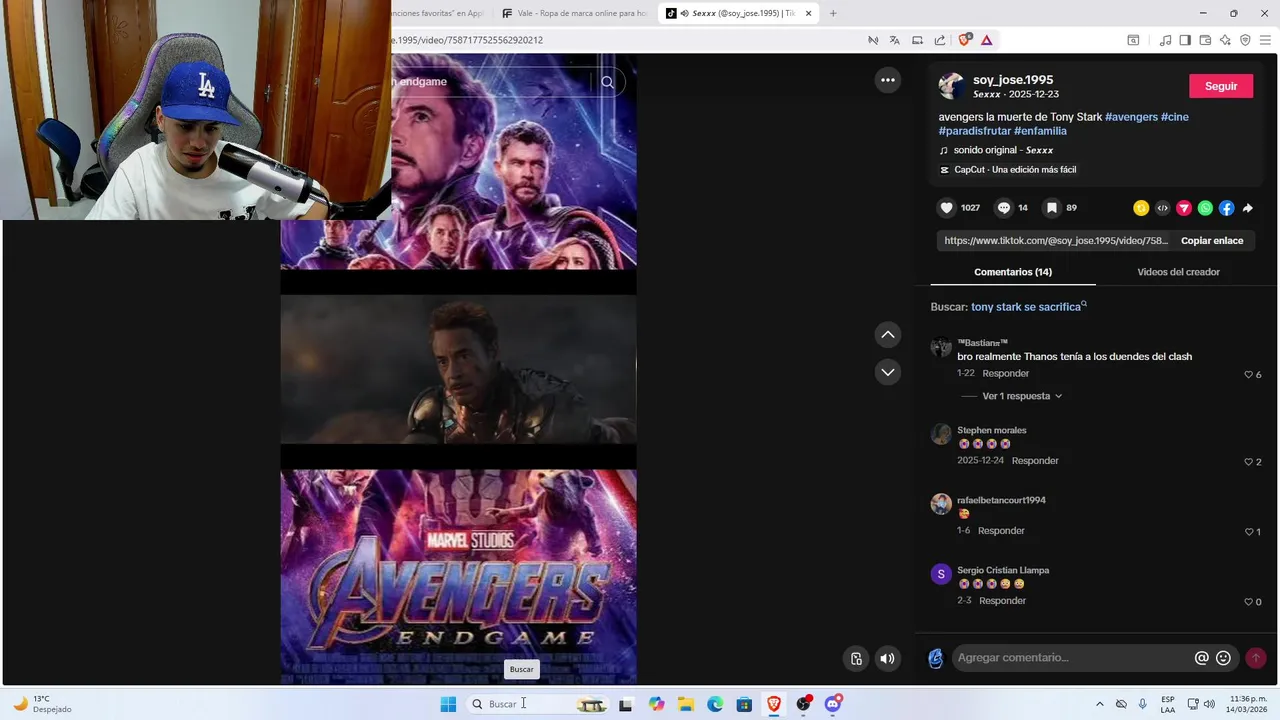Follow soy_jose.1995 with Seguir button
The width and height of the screenshot is (1280, 720).
[x=1221, y=86]
